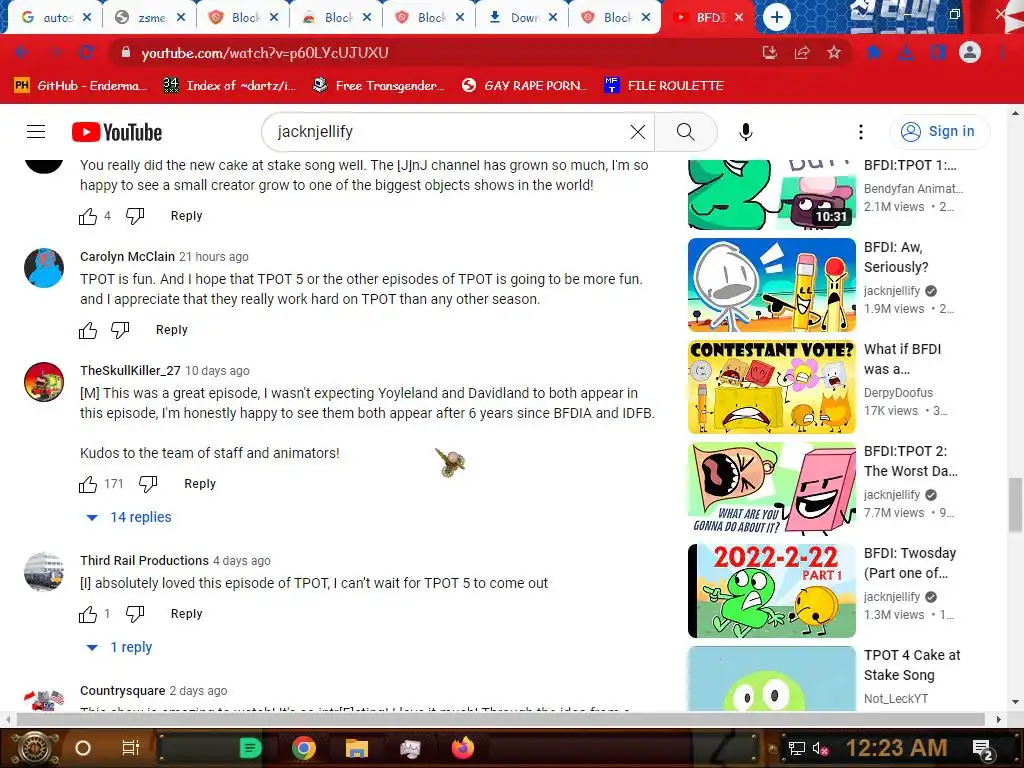This screenshot has width=1024, height=768.
Task: Switch to the 'zsme' tab
Action: click(150, 18)
